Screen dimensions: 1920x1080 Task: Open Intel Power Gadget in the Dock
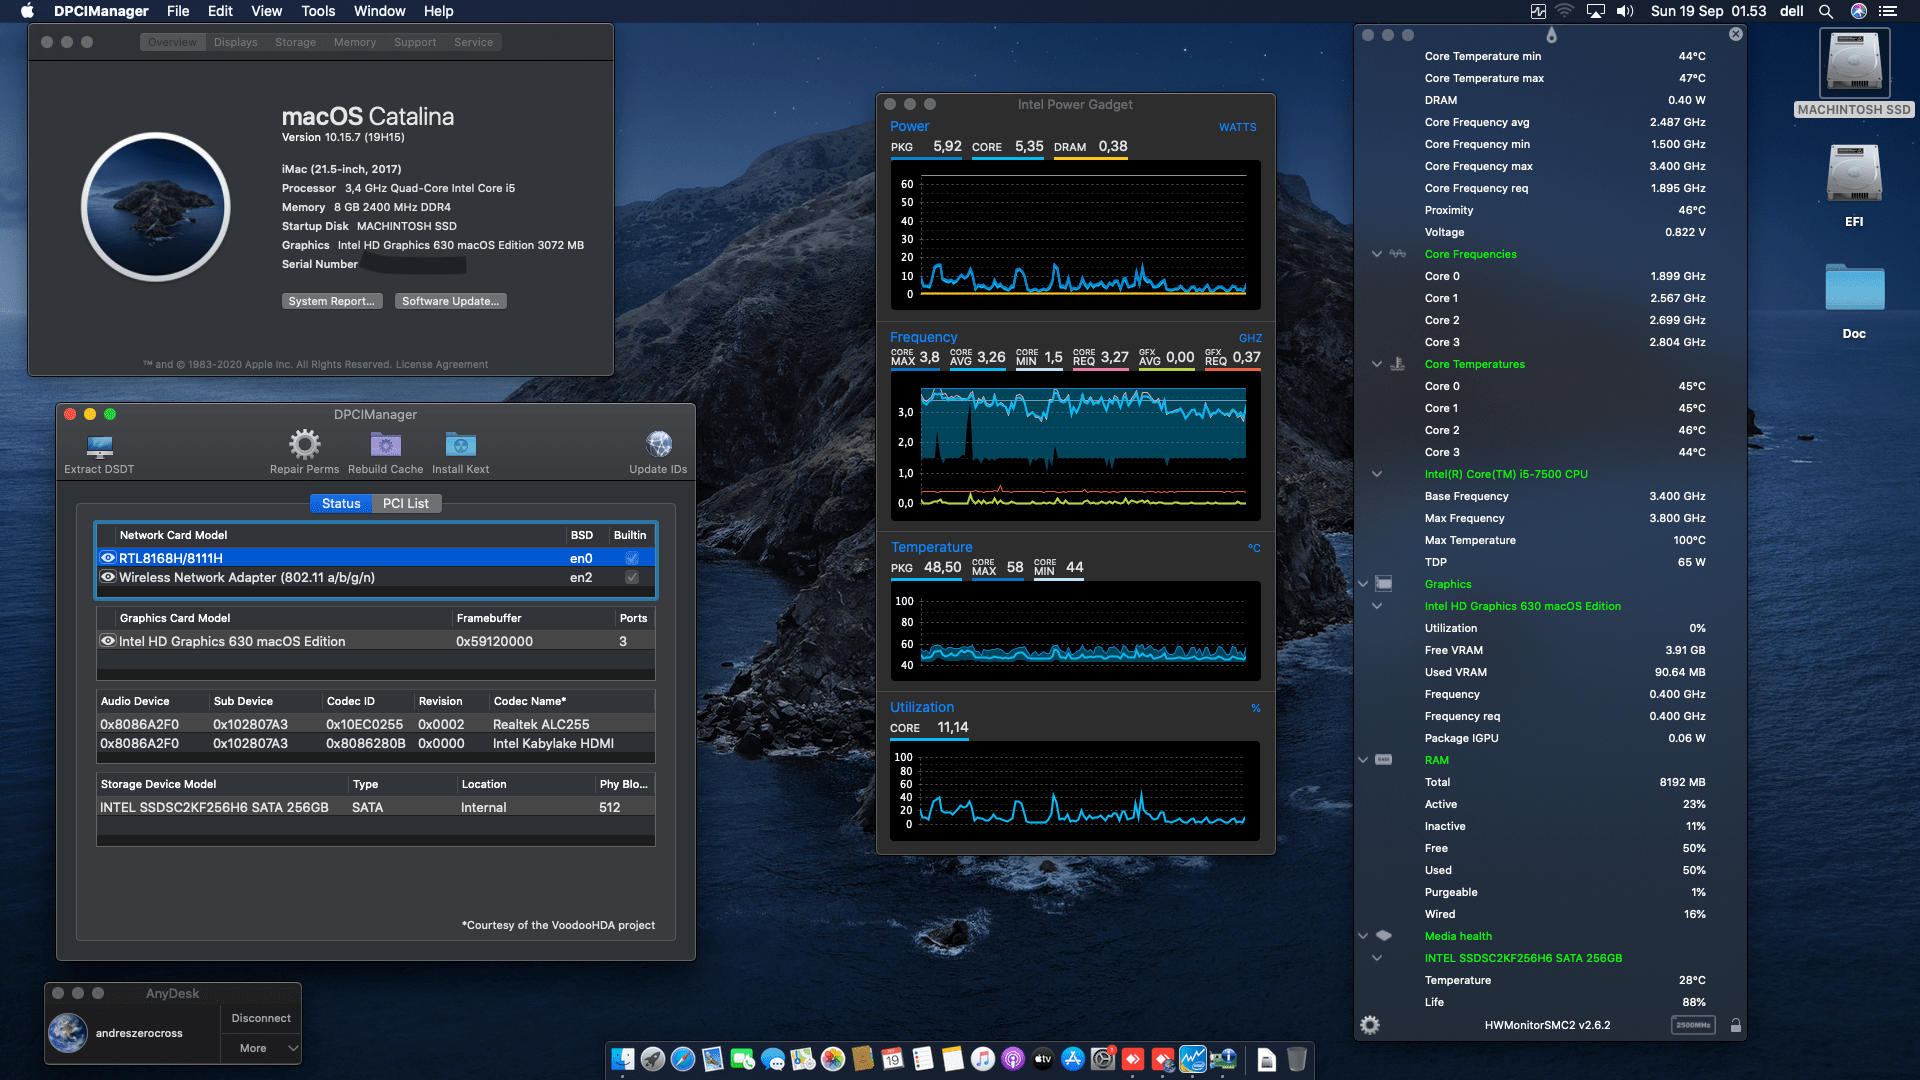pyautogui.click(x=1193, y=1059)
